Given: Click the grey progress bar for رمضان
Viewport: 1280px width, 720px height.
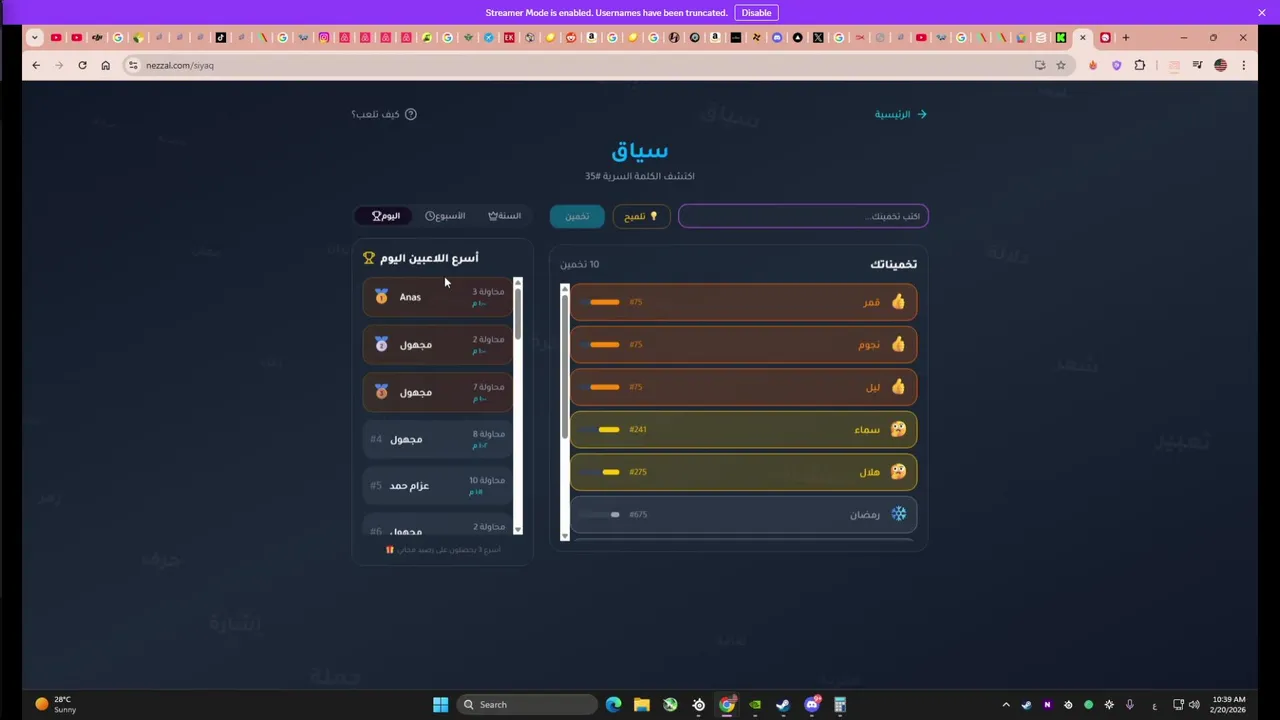Looking at the screenshot, I should (615, 515).
